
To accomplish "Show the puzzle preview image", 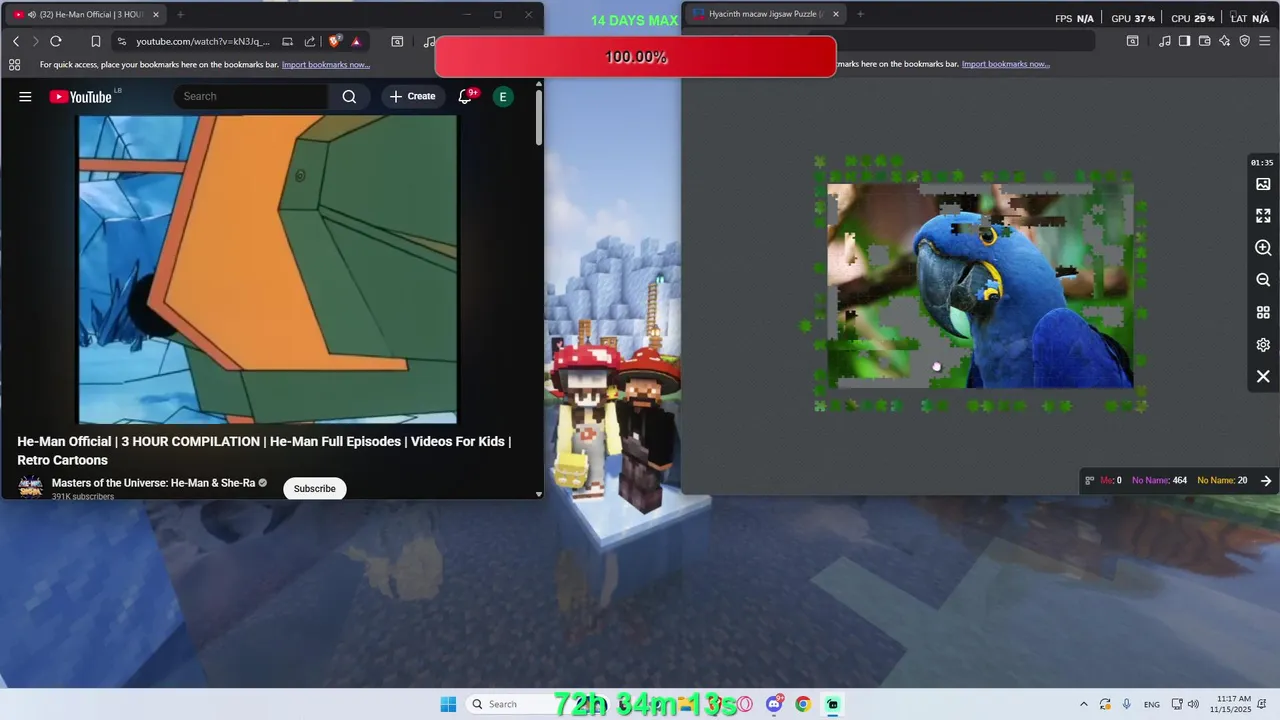I will tap(1263, 184).
